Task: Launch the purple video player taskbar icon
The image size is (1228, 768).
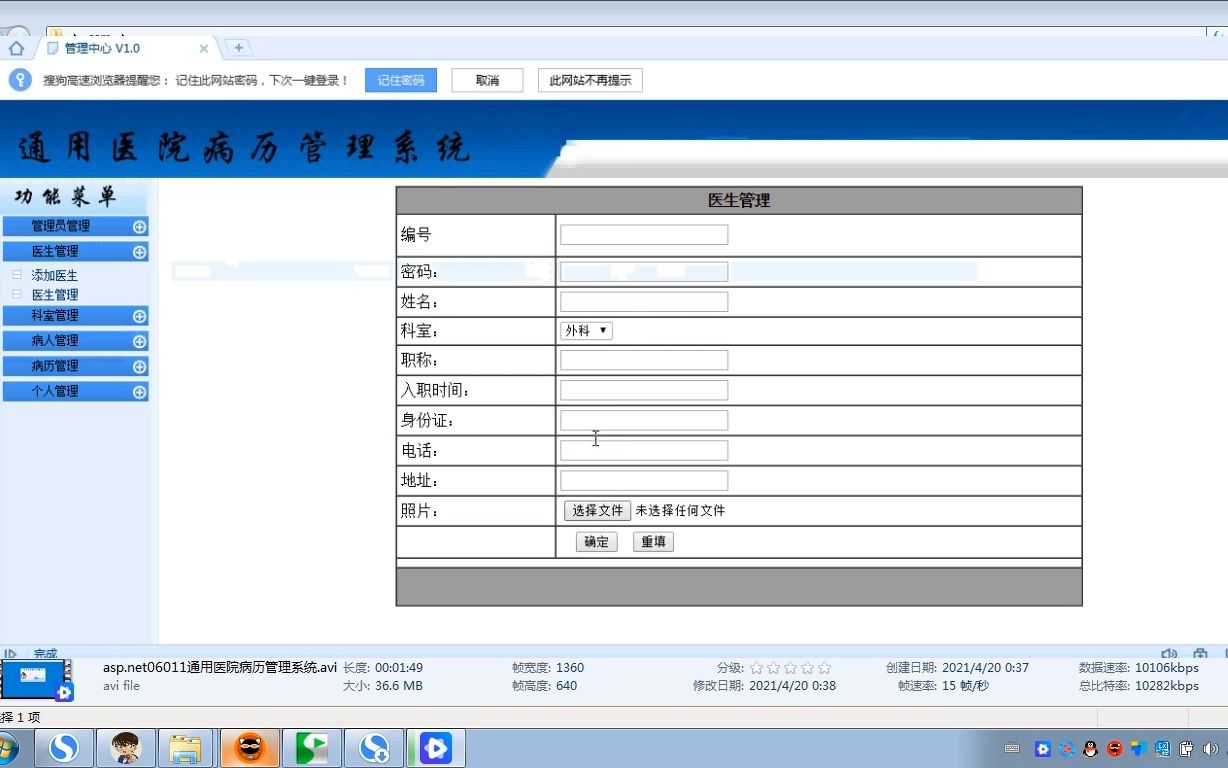Action: (436, 748)
